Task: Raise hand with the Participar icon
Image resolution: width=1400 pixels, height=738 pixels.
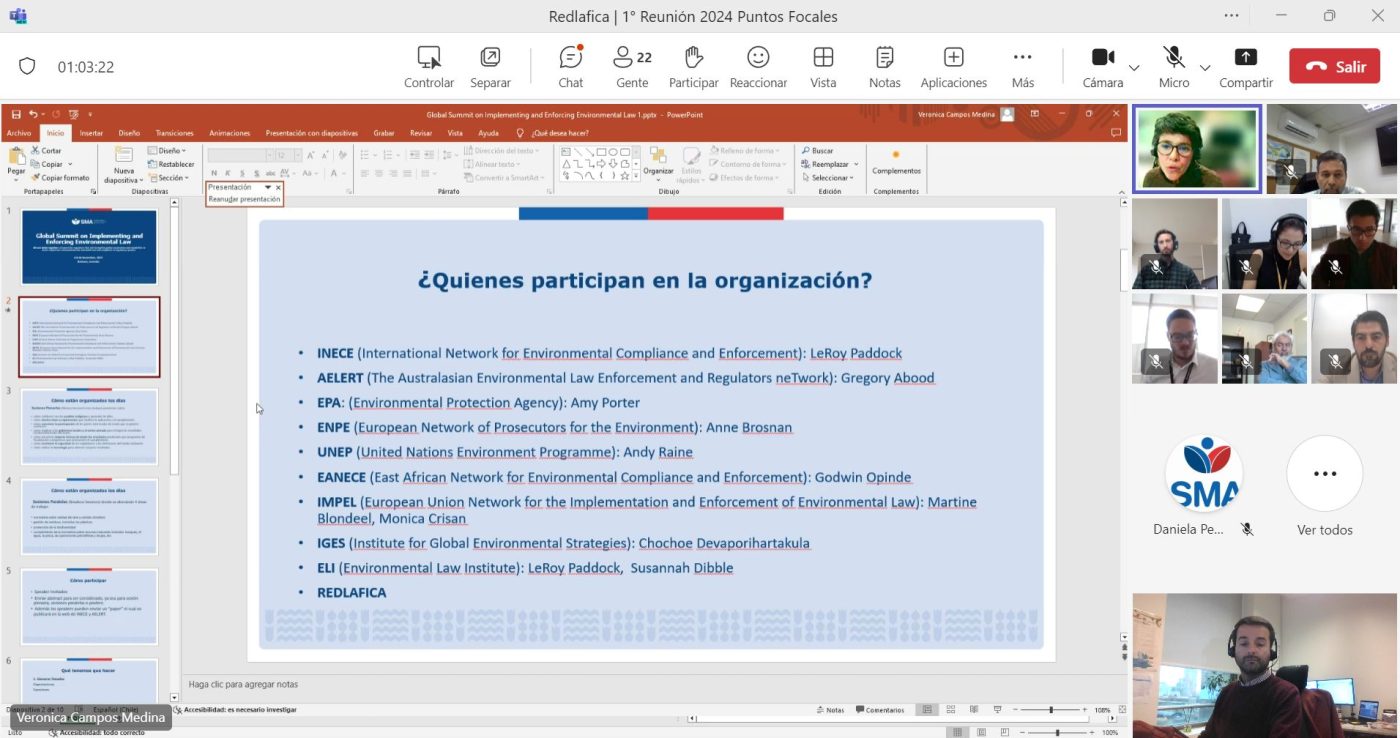Action: 693,66
